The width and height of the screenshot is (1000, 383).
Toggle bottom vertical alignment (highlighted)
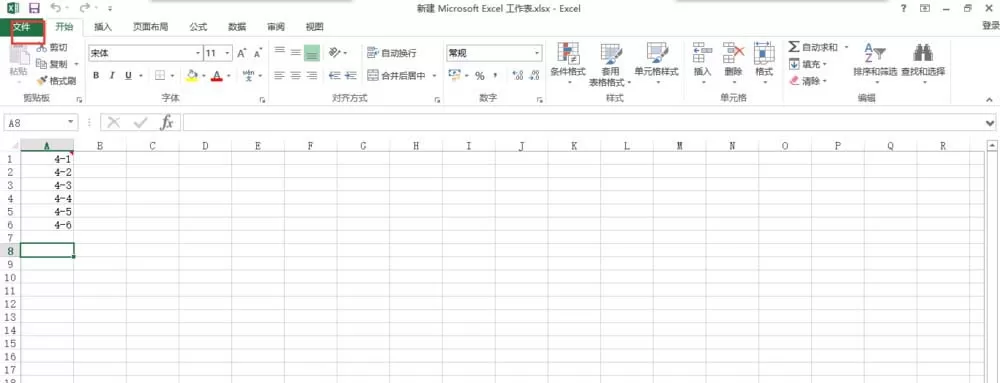[311, 53]
